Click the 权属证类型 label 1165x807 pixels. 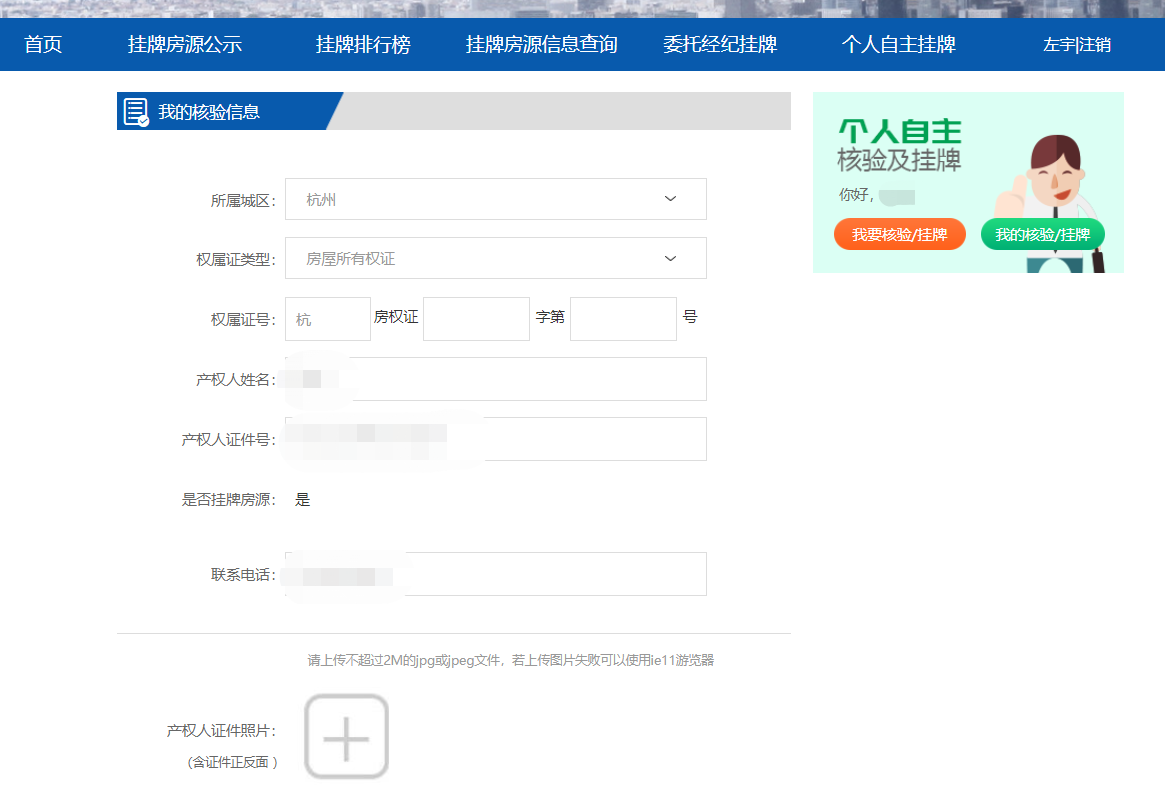pos(236,259)
